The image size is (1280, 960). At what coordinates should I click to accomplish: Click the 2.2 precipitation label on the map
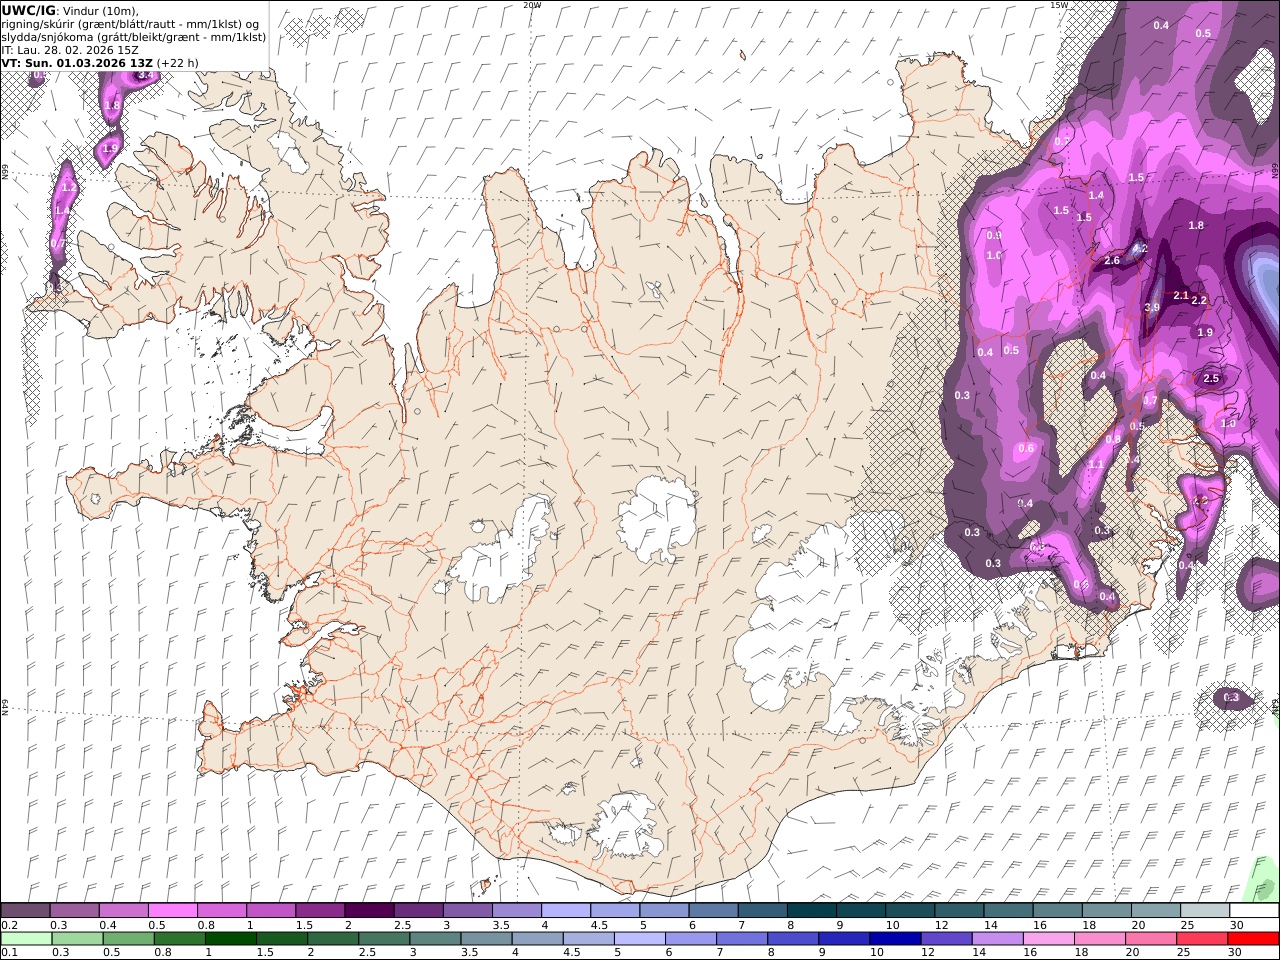1199,301
